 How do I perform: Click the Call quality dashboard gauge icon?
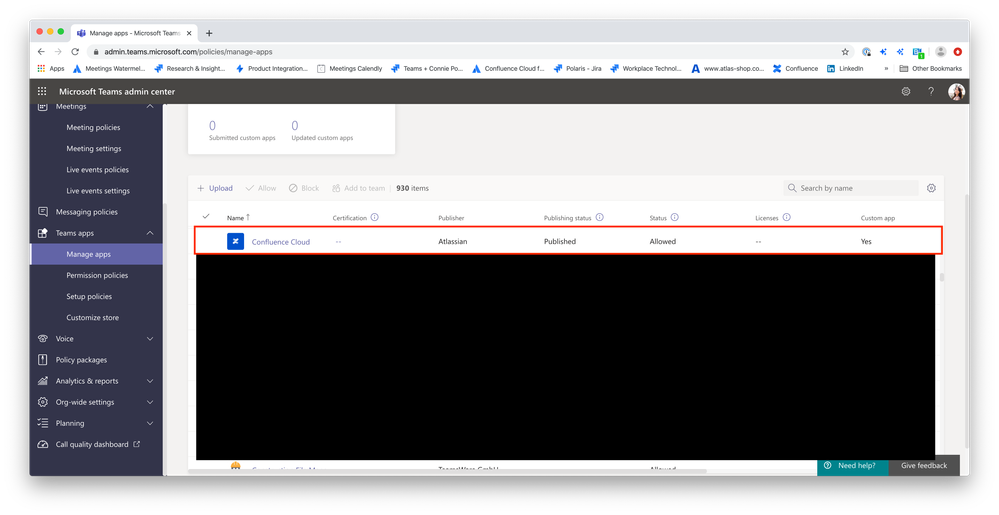point(43,444)
